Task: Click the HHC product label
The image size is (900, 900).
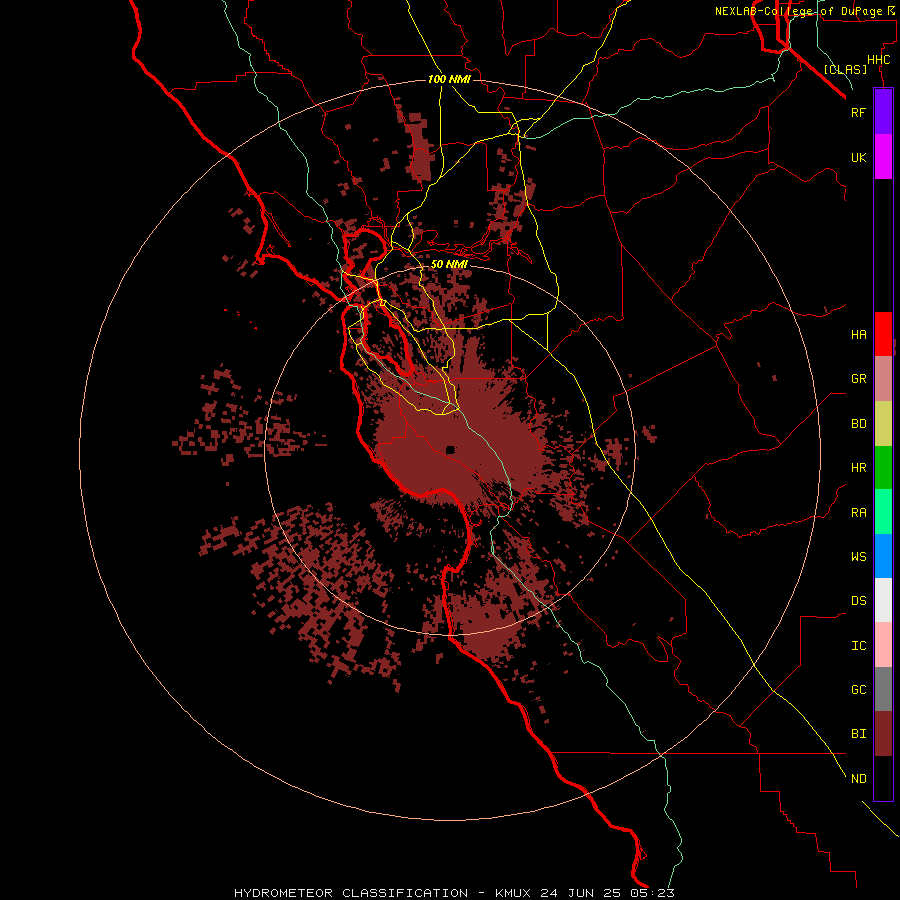Action: [x=878, y=60]
